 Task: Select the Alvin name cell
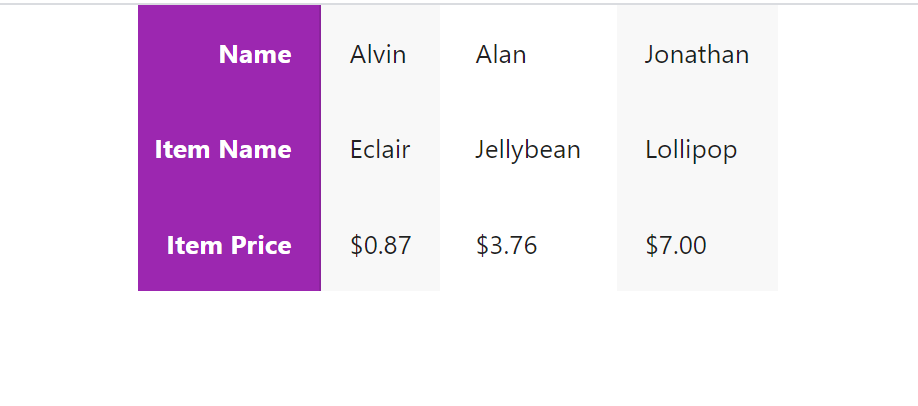click(378, 54)
